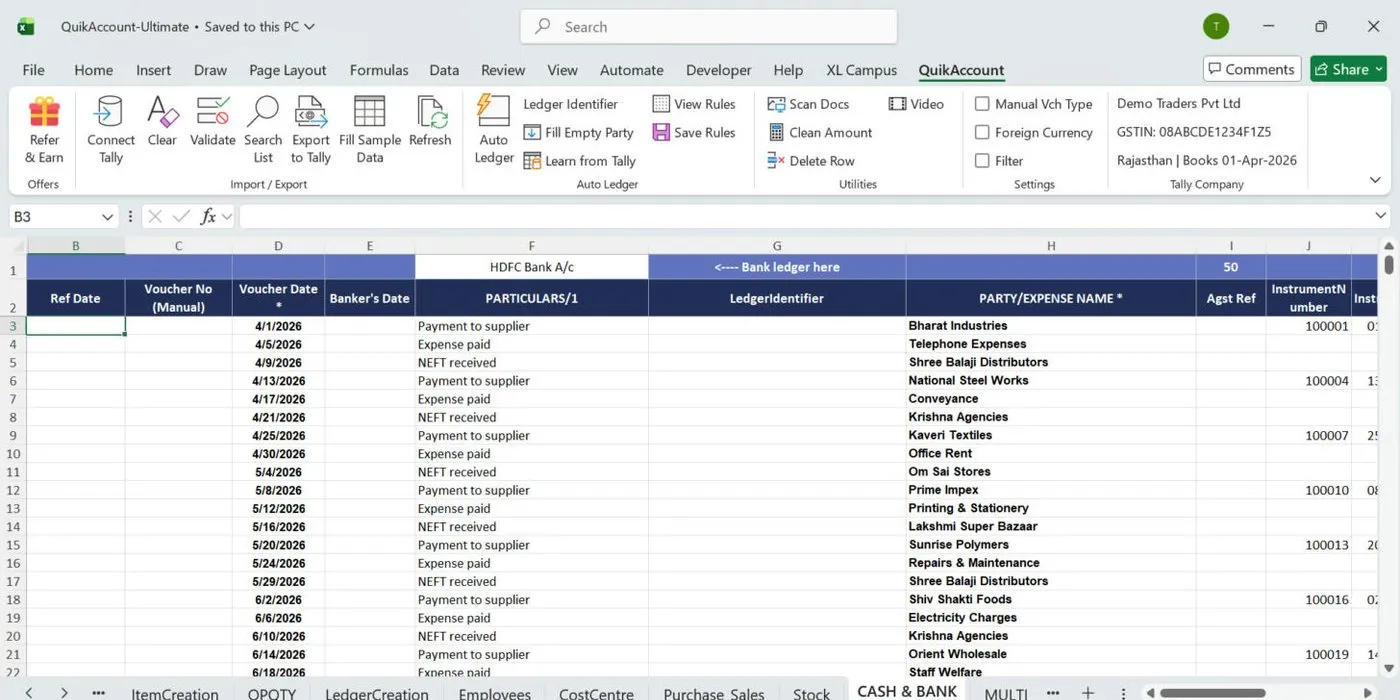Click Clean Amount
The height and width of the screenshot is (700, 1400).
click(x=820, y=132)
